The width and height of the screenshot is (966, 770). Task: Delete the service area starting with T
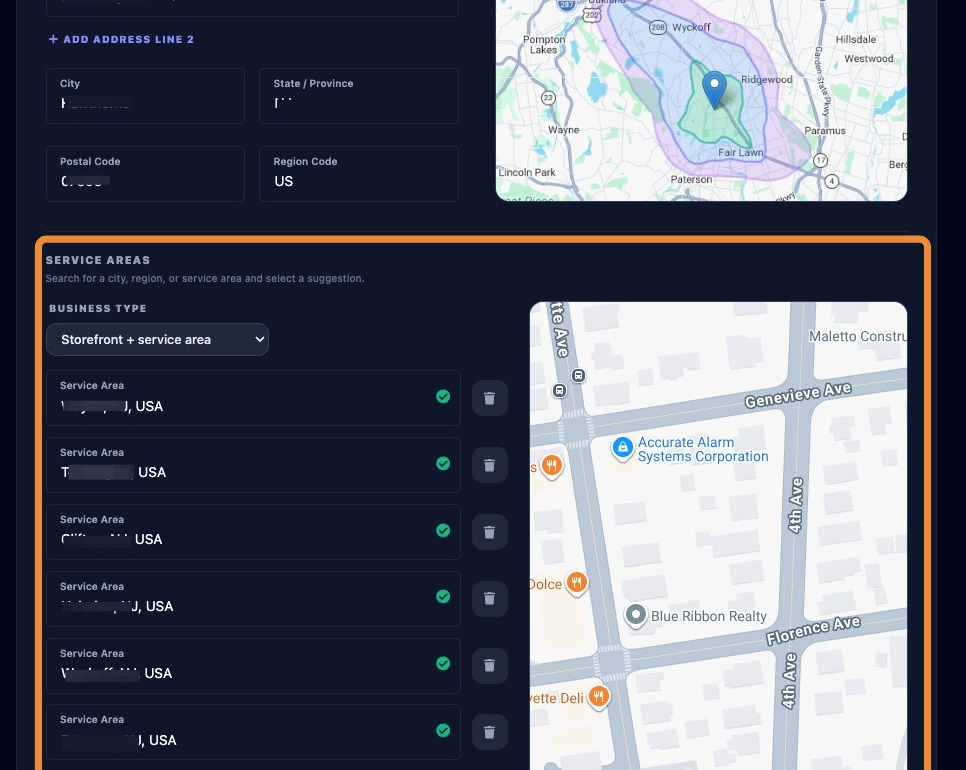click(x=490, y=465)
